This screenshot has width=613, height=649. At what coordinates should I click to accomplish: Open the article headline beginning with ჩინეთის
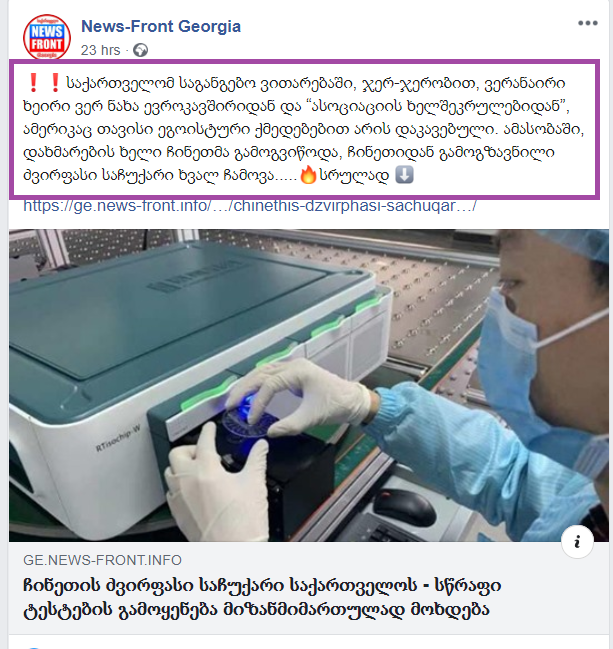point(262,597)
